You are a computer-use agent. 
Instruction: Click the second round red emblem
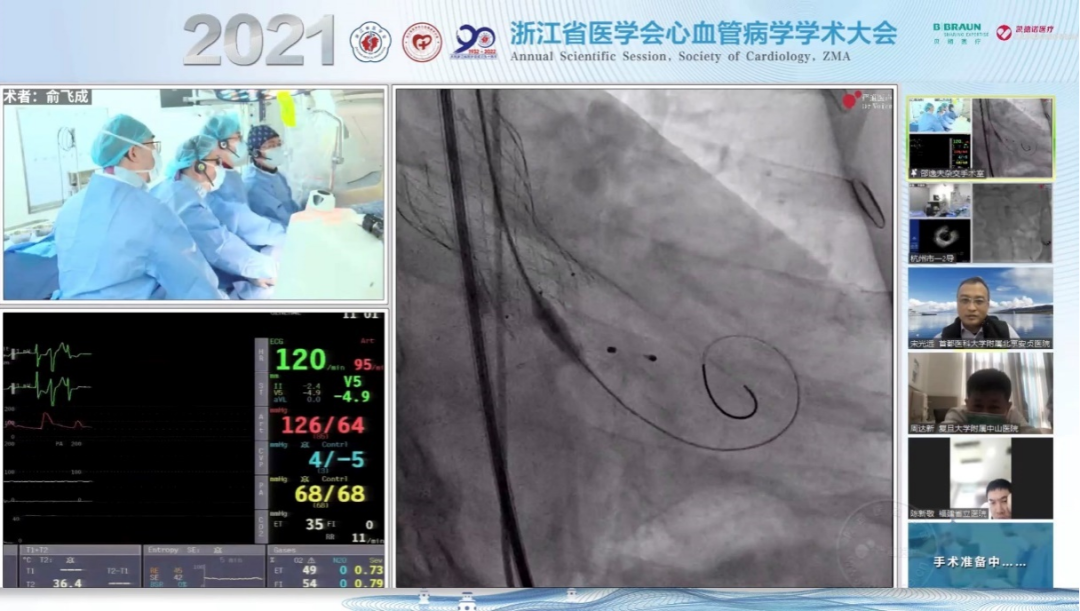(422, 42)
